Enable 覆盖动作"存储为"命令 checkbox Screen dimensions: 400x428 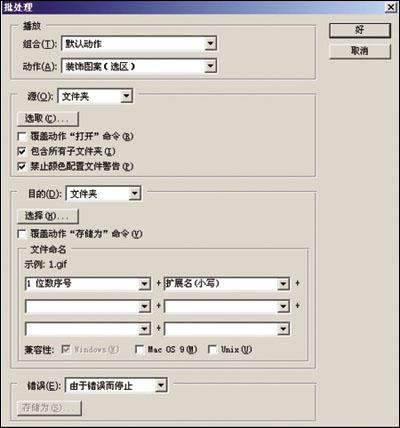22,234
